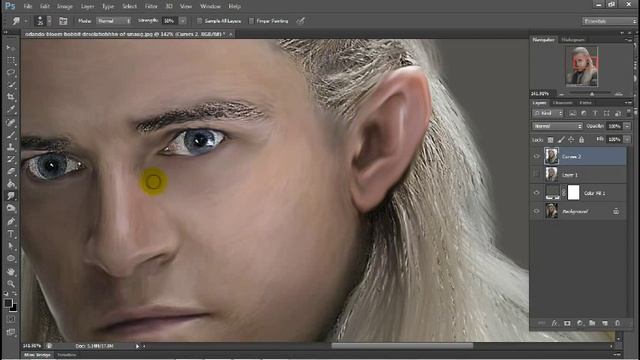The height and width of the screenshot is (360, 640).
Task: Open the Strength slider arrow
Action: [183, 21]
